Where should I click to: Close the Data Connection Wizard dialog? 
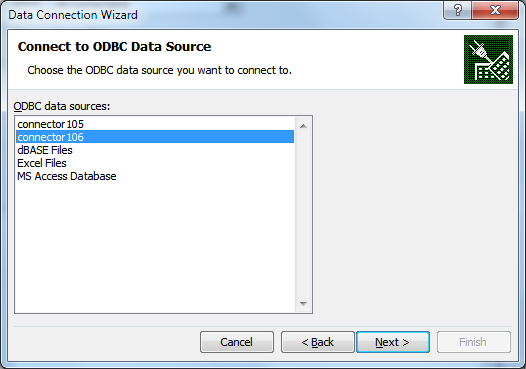[495, 10]
